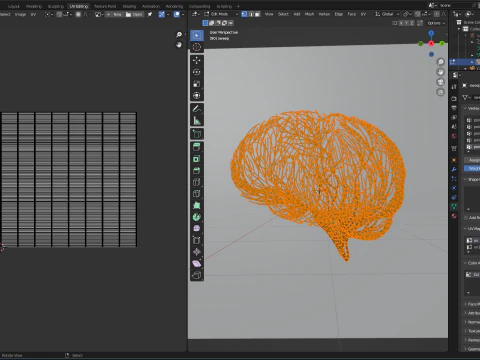This screenshot has height=360, width=480.
Task: Expand the Vertex Groups panel
Action: (471, 108)
